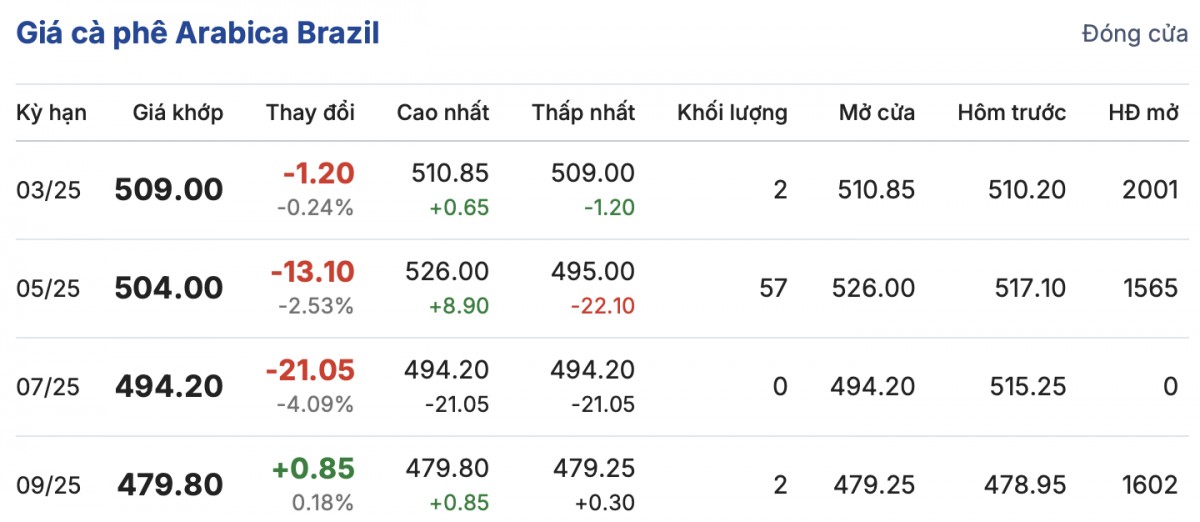Click the HĐ mở column header
The height and width of the screenshot is (522, 1200).
[x=1143, y=113]
